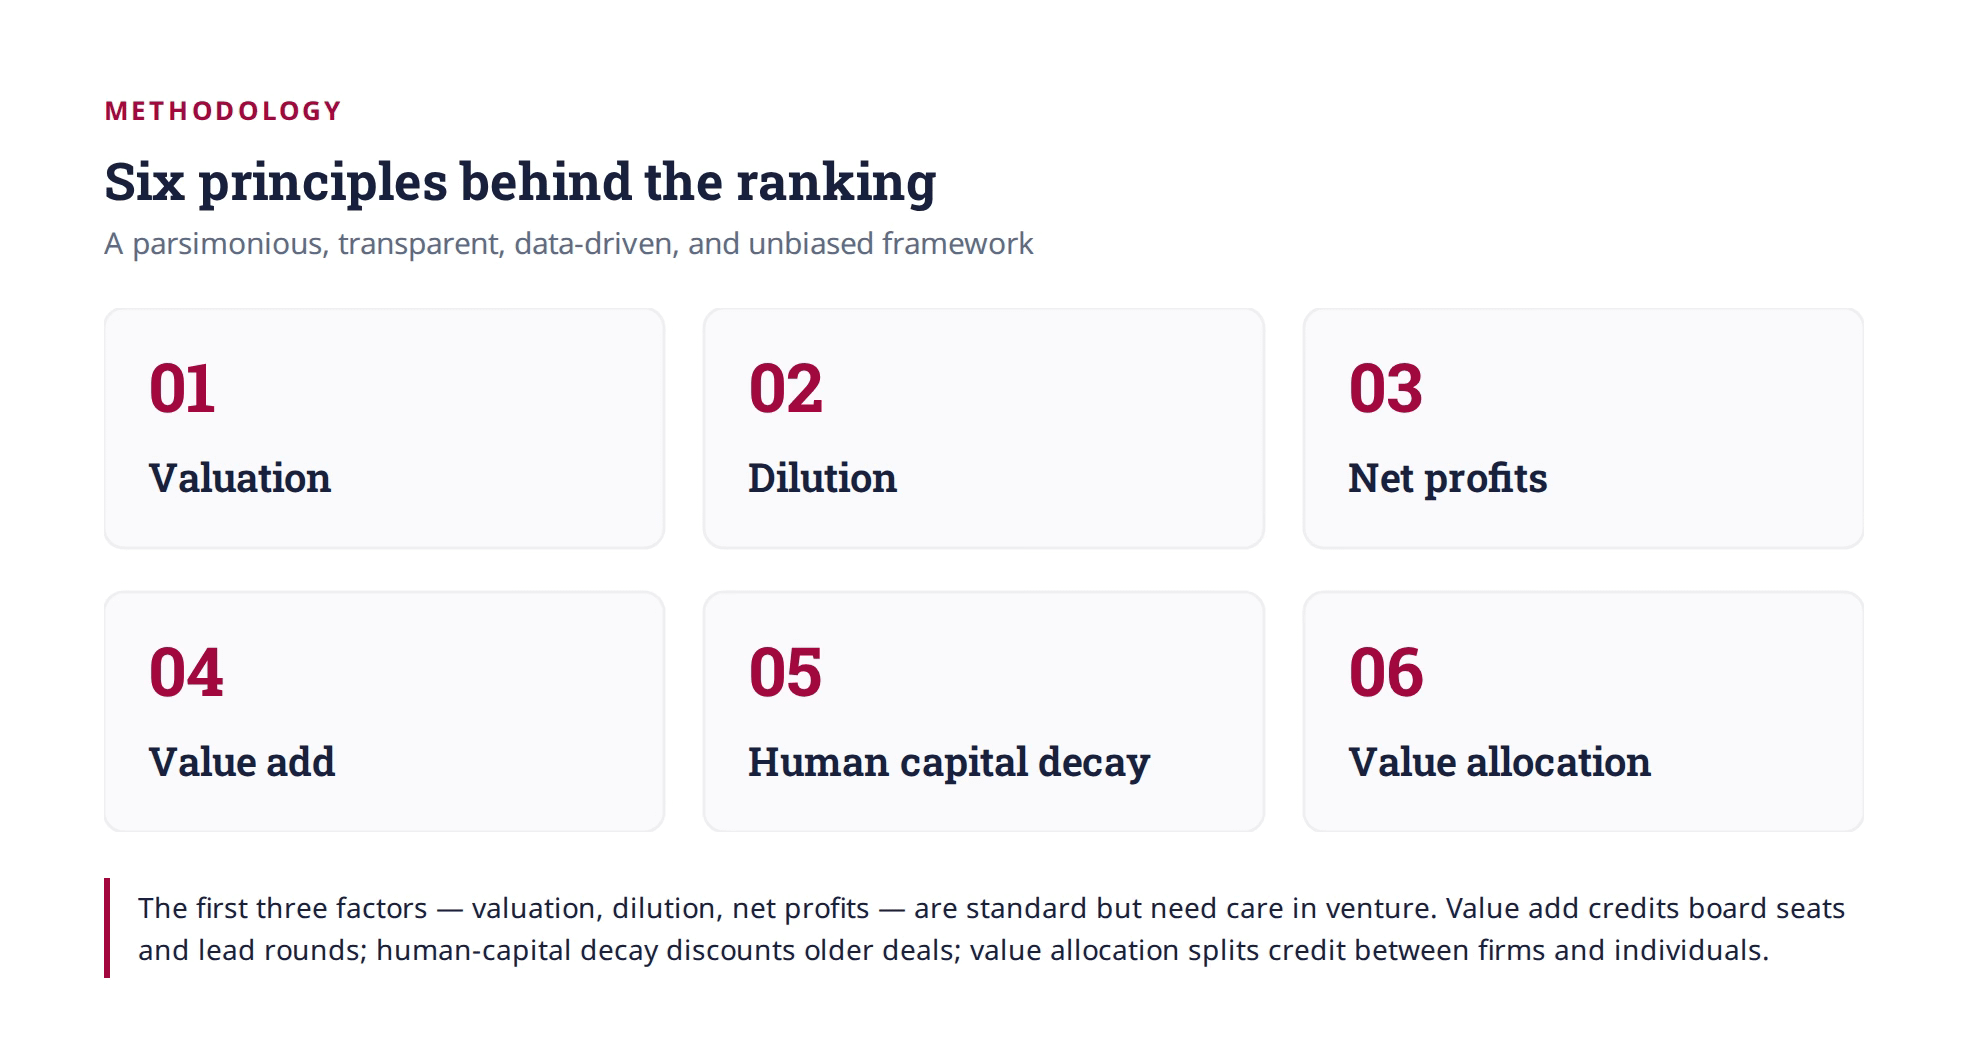Click the Value allocation card heading
1968x1060 pixels.
(1499, 762)
